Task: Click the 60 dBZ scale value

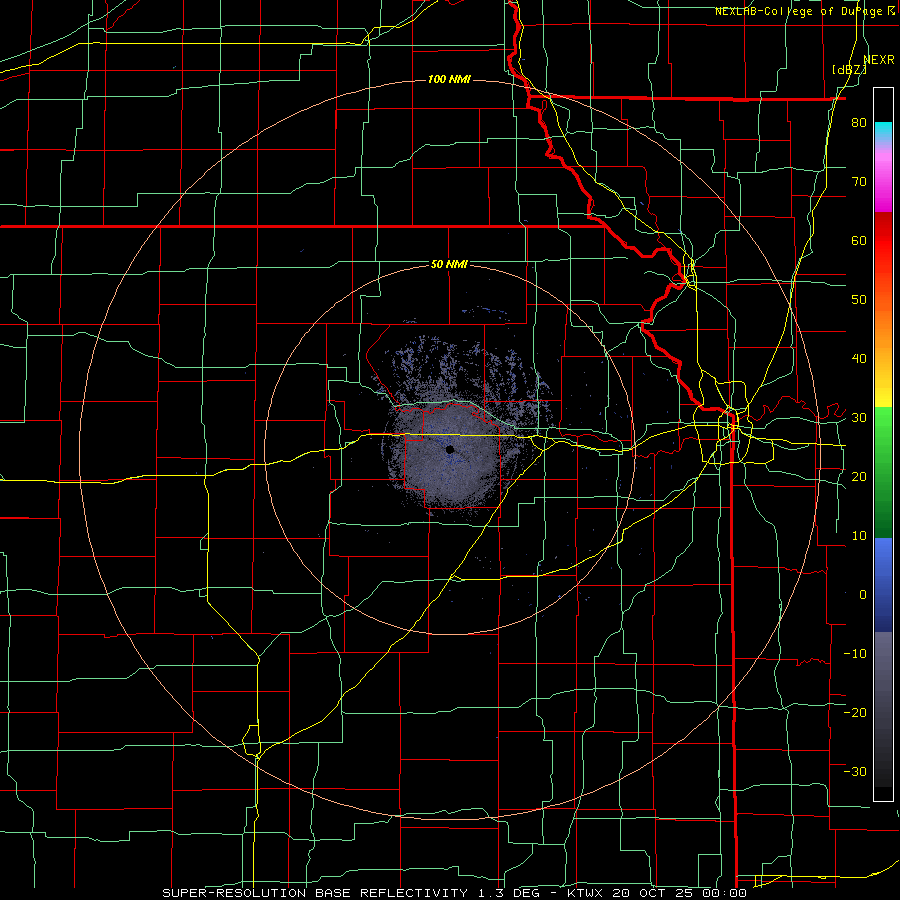Action: pyautogui.click(x=859, y=240)
